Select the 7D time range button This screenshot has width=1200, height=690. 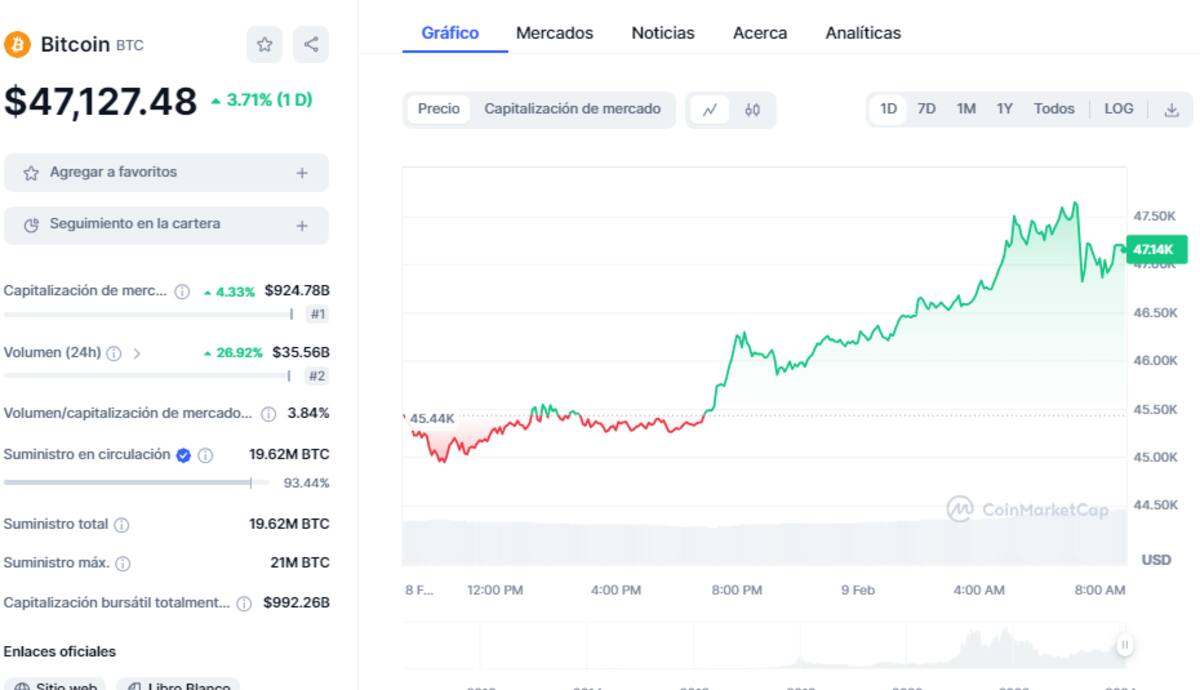coord(926,109)
